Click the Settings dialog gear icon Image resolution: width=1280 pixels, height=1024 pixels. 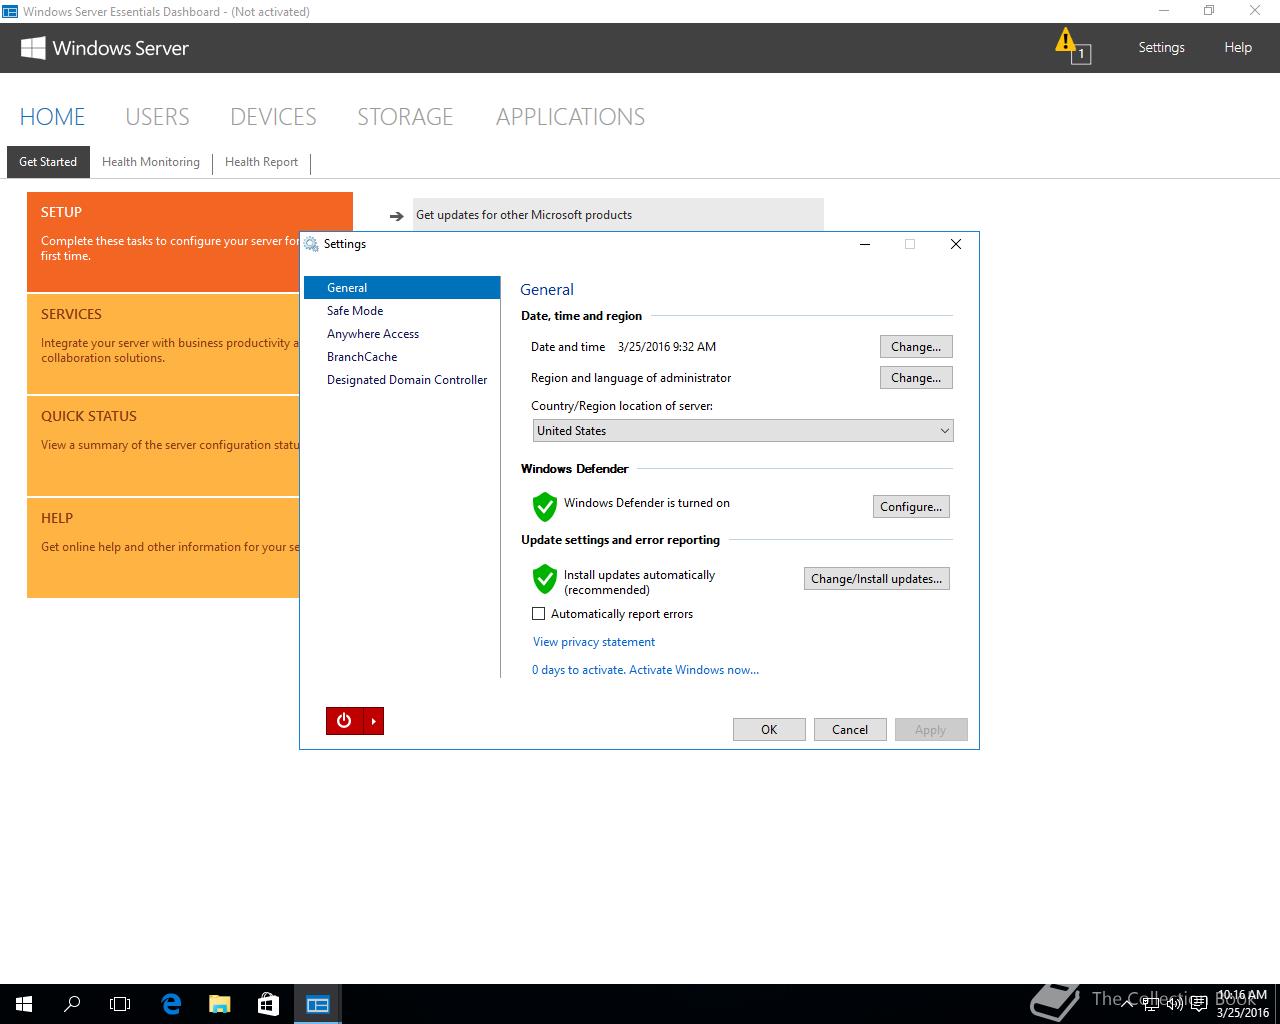tap(312, 244)
